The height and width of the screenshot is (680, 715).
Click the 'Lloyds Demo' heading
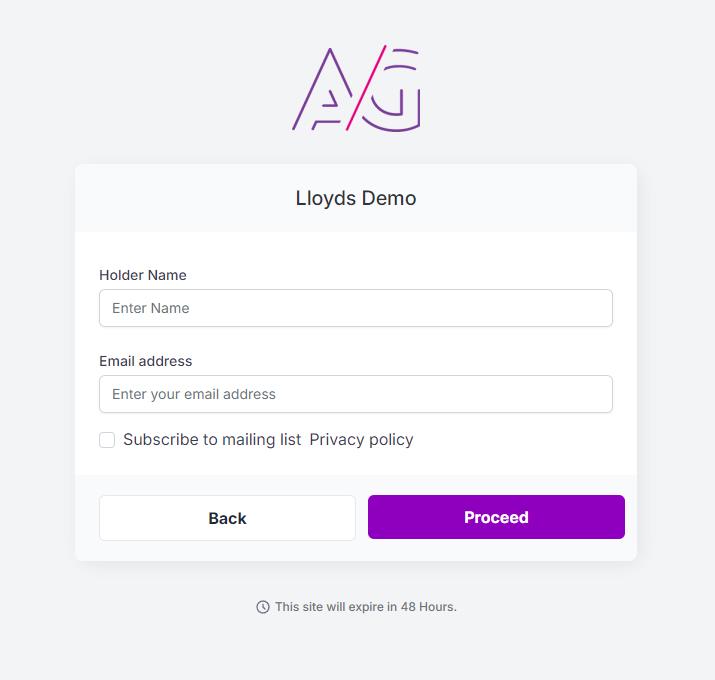pyautogui.click(x=356, y=198)
